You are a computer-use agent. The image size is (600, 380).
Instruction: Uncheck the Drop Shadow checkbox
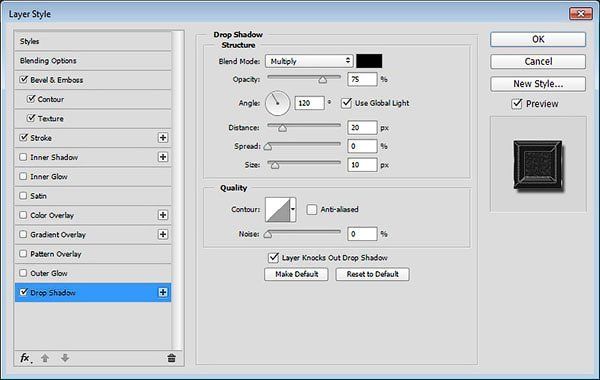[23, 292]
